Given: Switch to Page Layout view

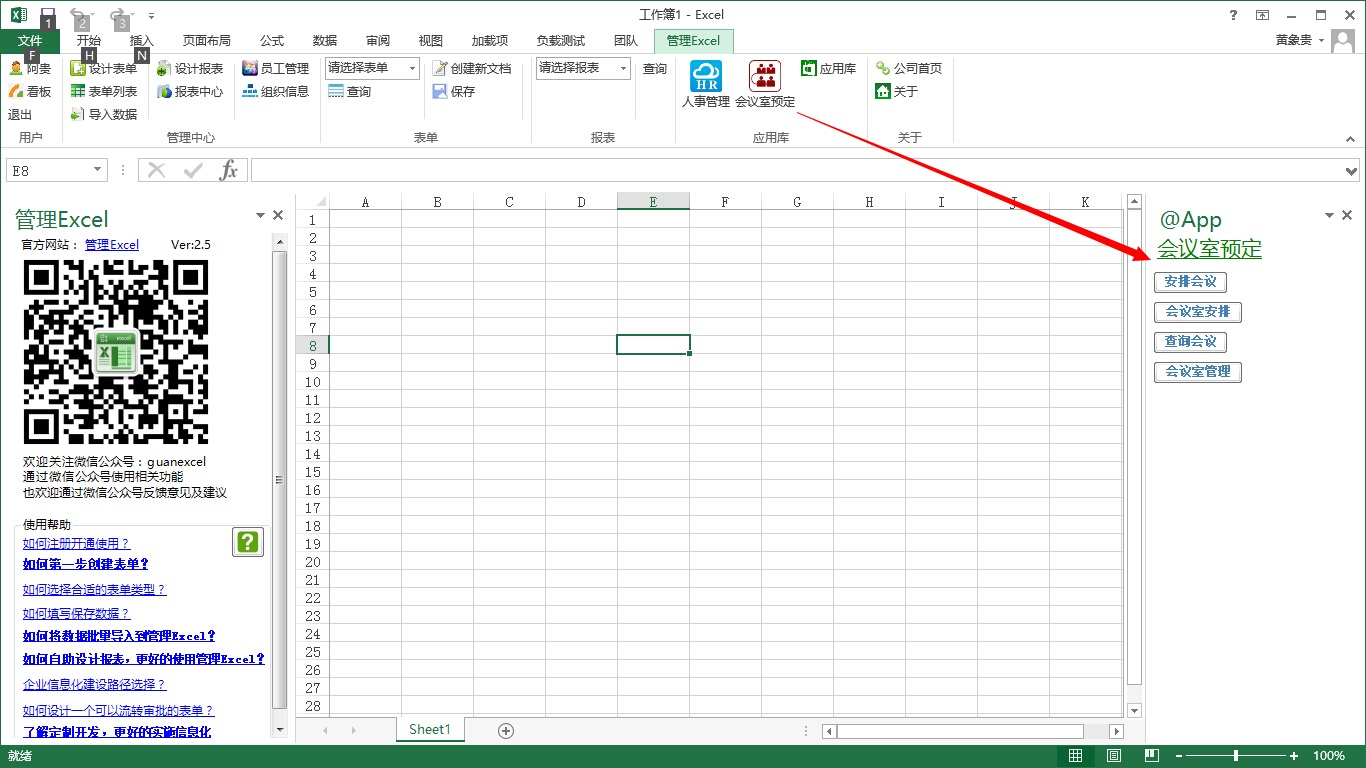Looking at the screenshot, I should 1114,755.
